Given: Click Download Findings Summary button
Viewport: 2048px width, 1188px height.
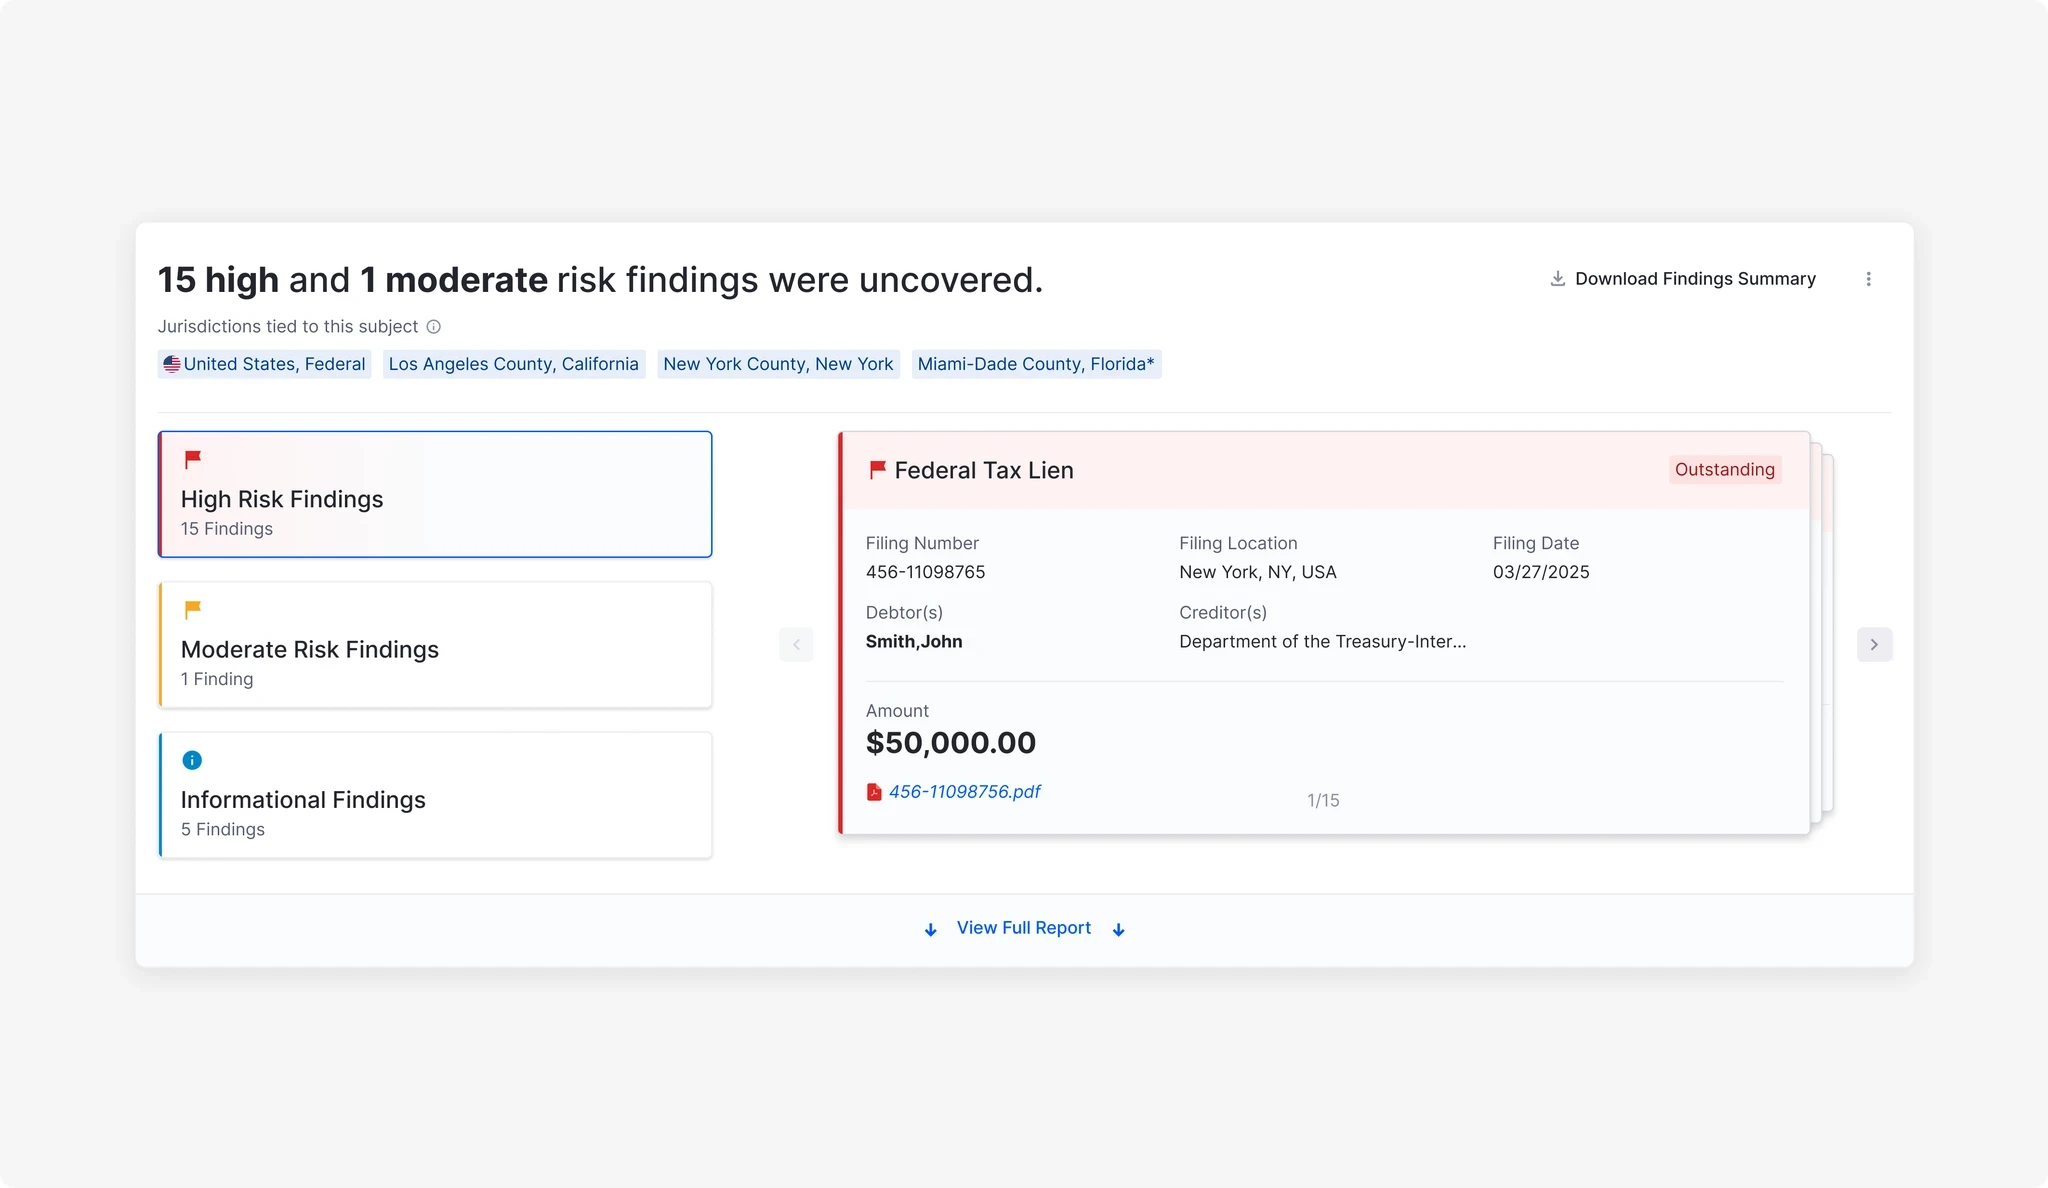Looking at the screenshot, I should point(1694,279).
